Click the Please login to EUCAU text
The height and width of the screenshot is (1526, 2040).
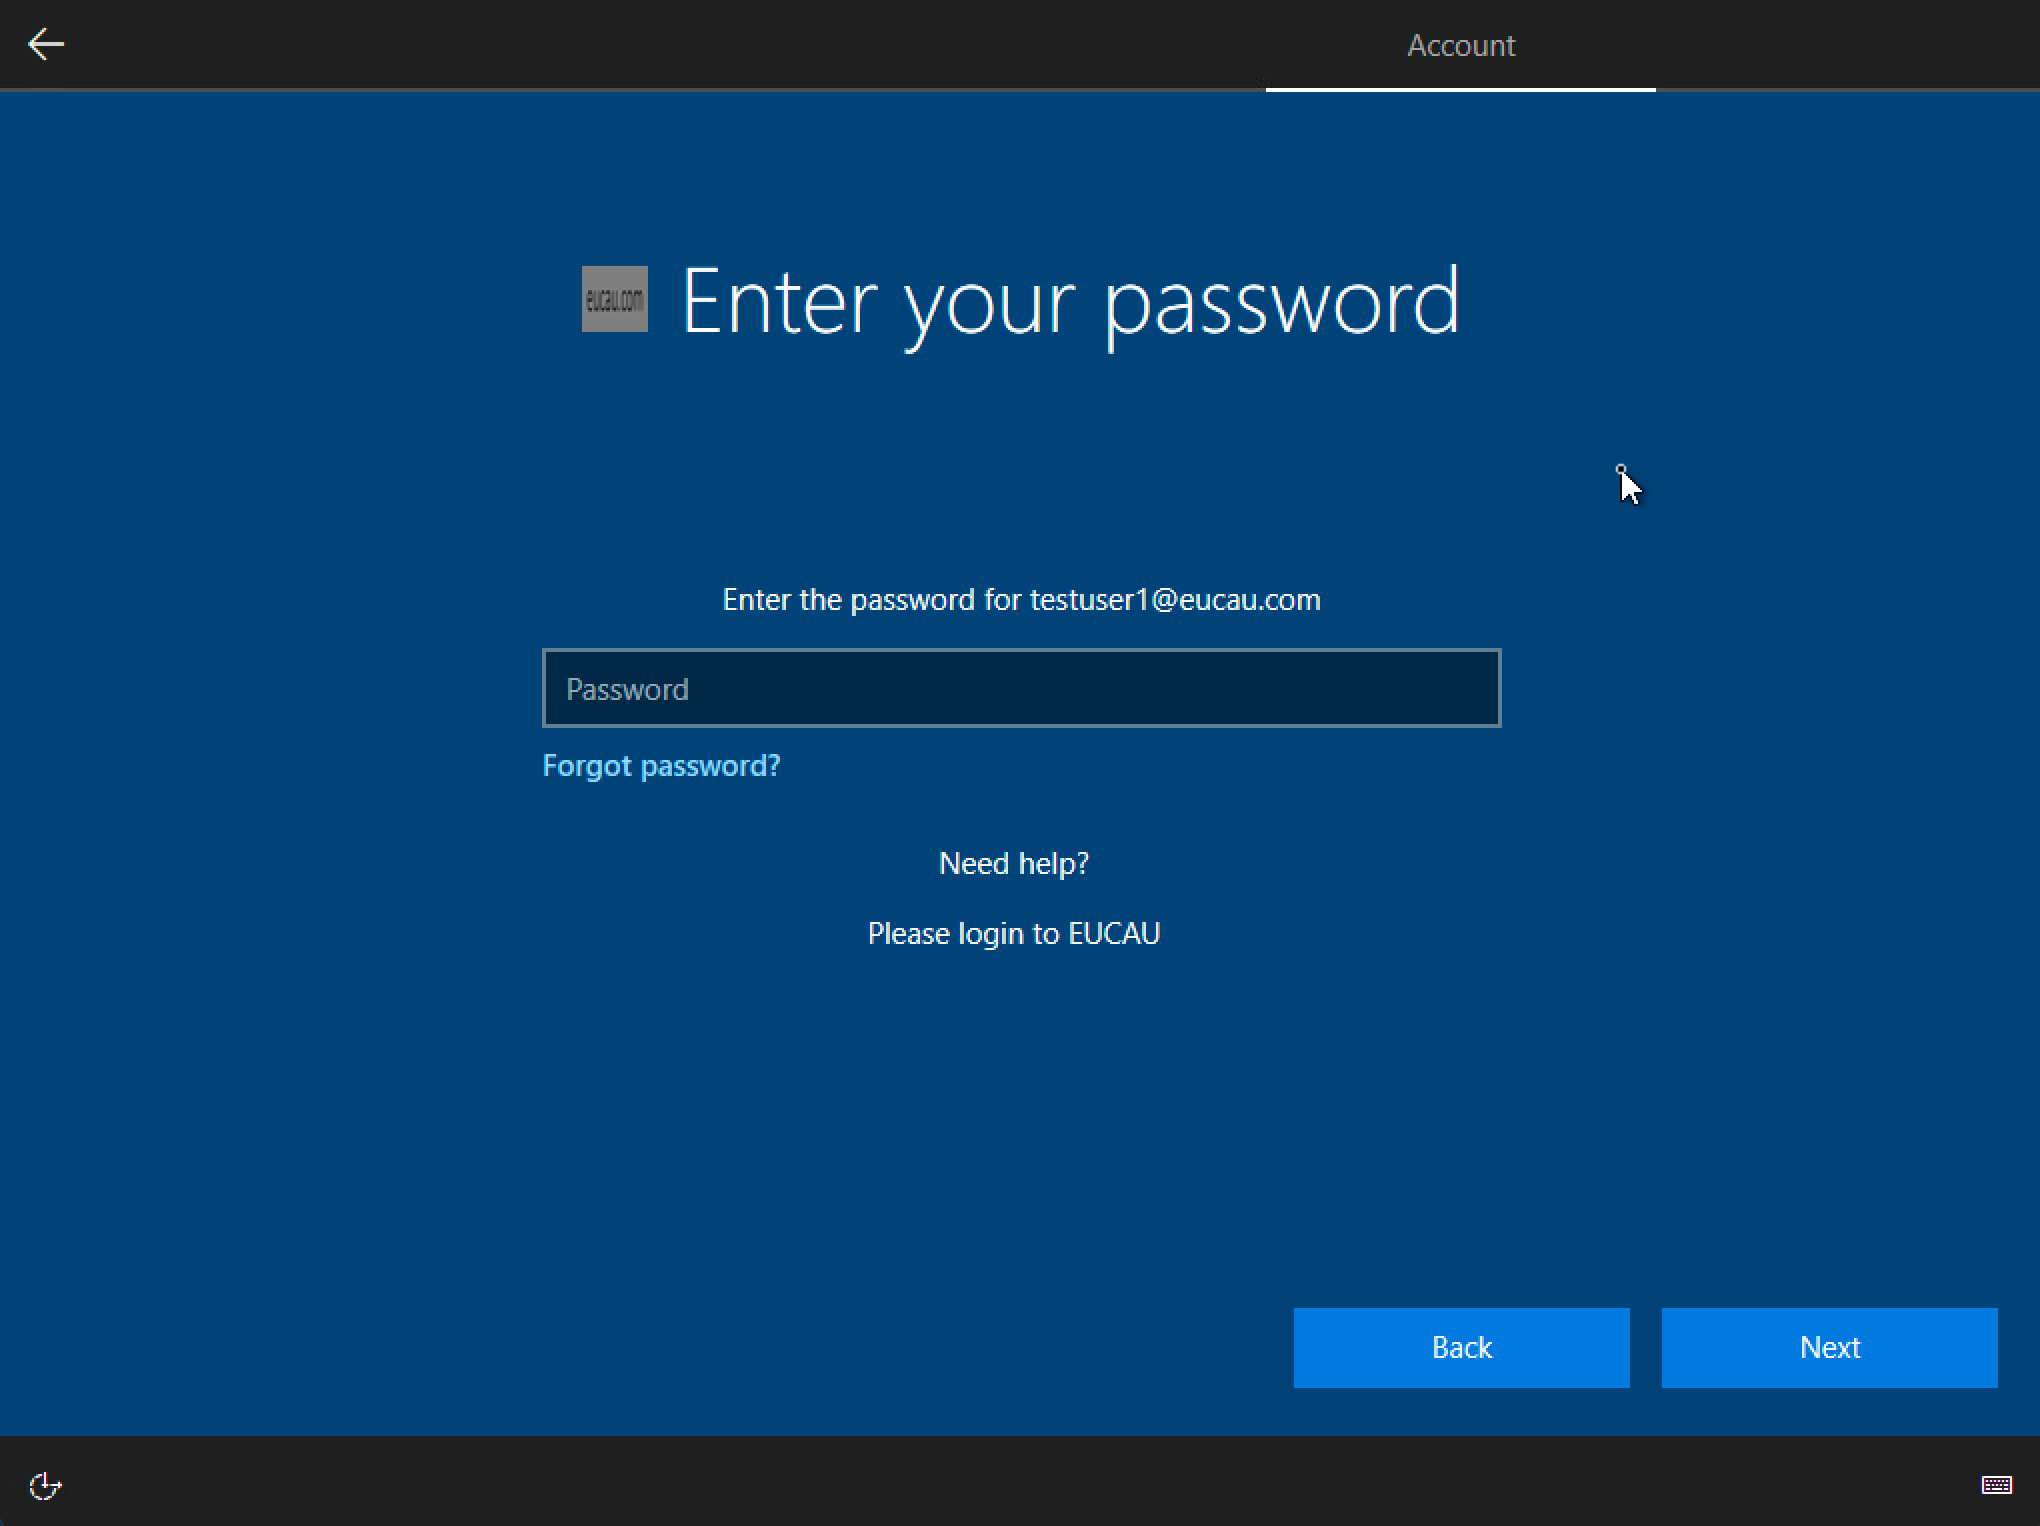coord(1013,933)
